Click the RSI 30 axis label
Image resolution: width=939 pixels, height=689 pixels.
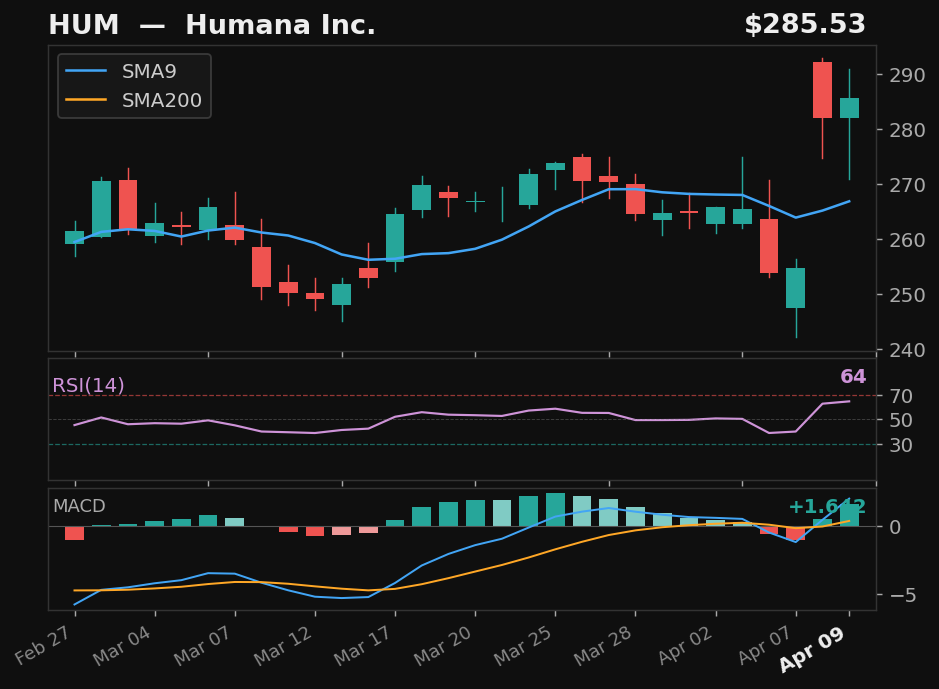pyautogui.click(x=901, y=445)
